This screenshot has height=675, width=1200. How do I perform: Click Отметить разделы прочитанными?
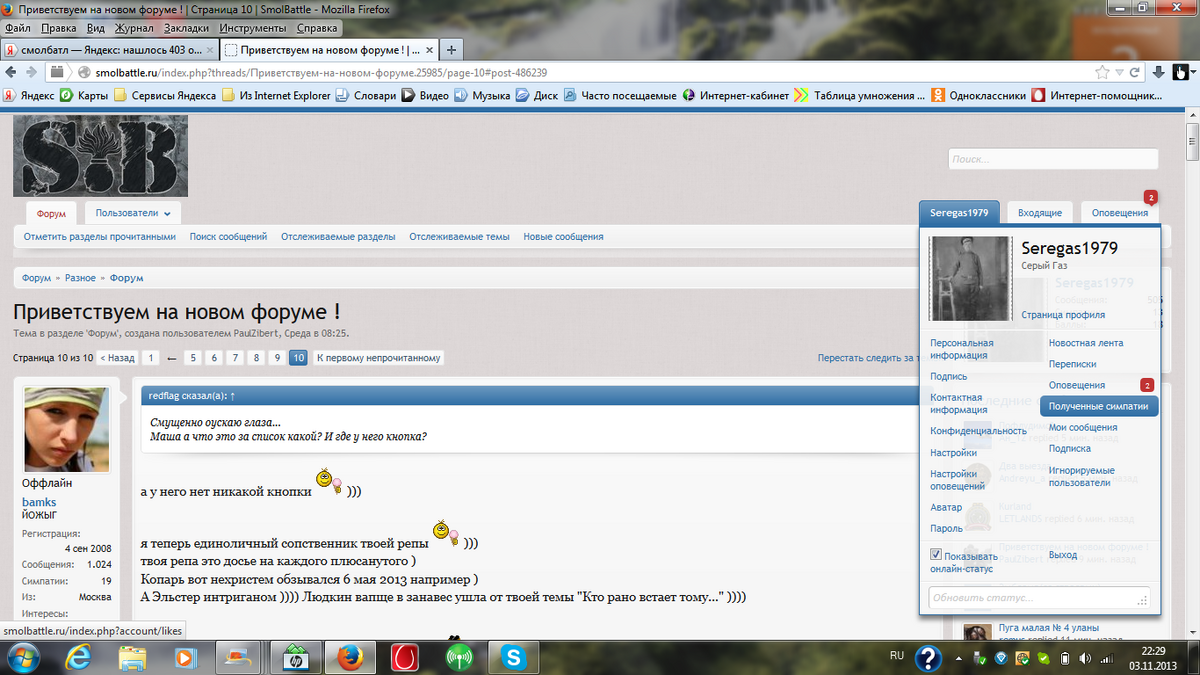tap(100, 237)
